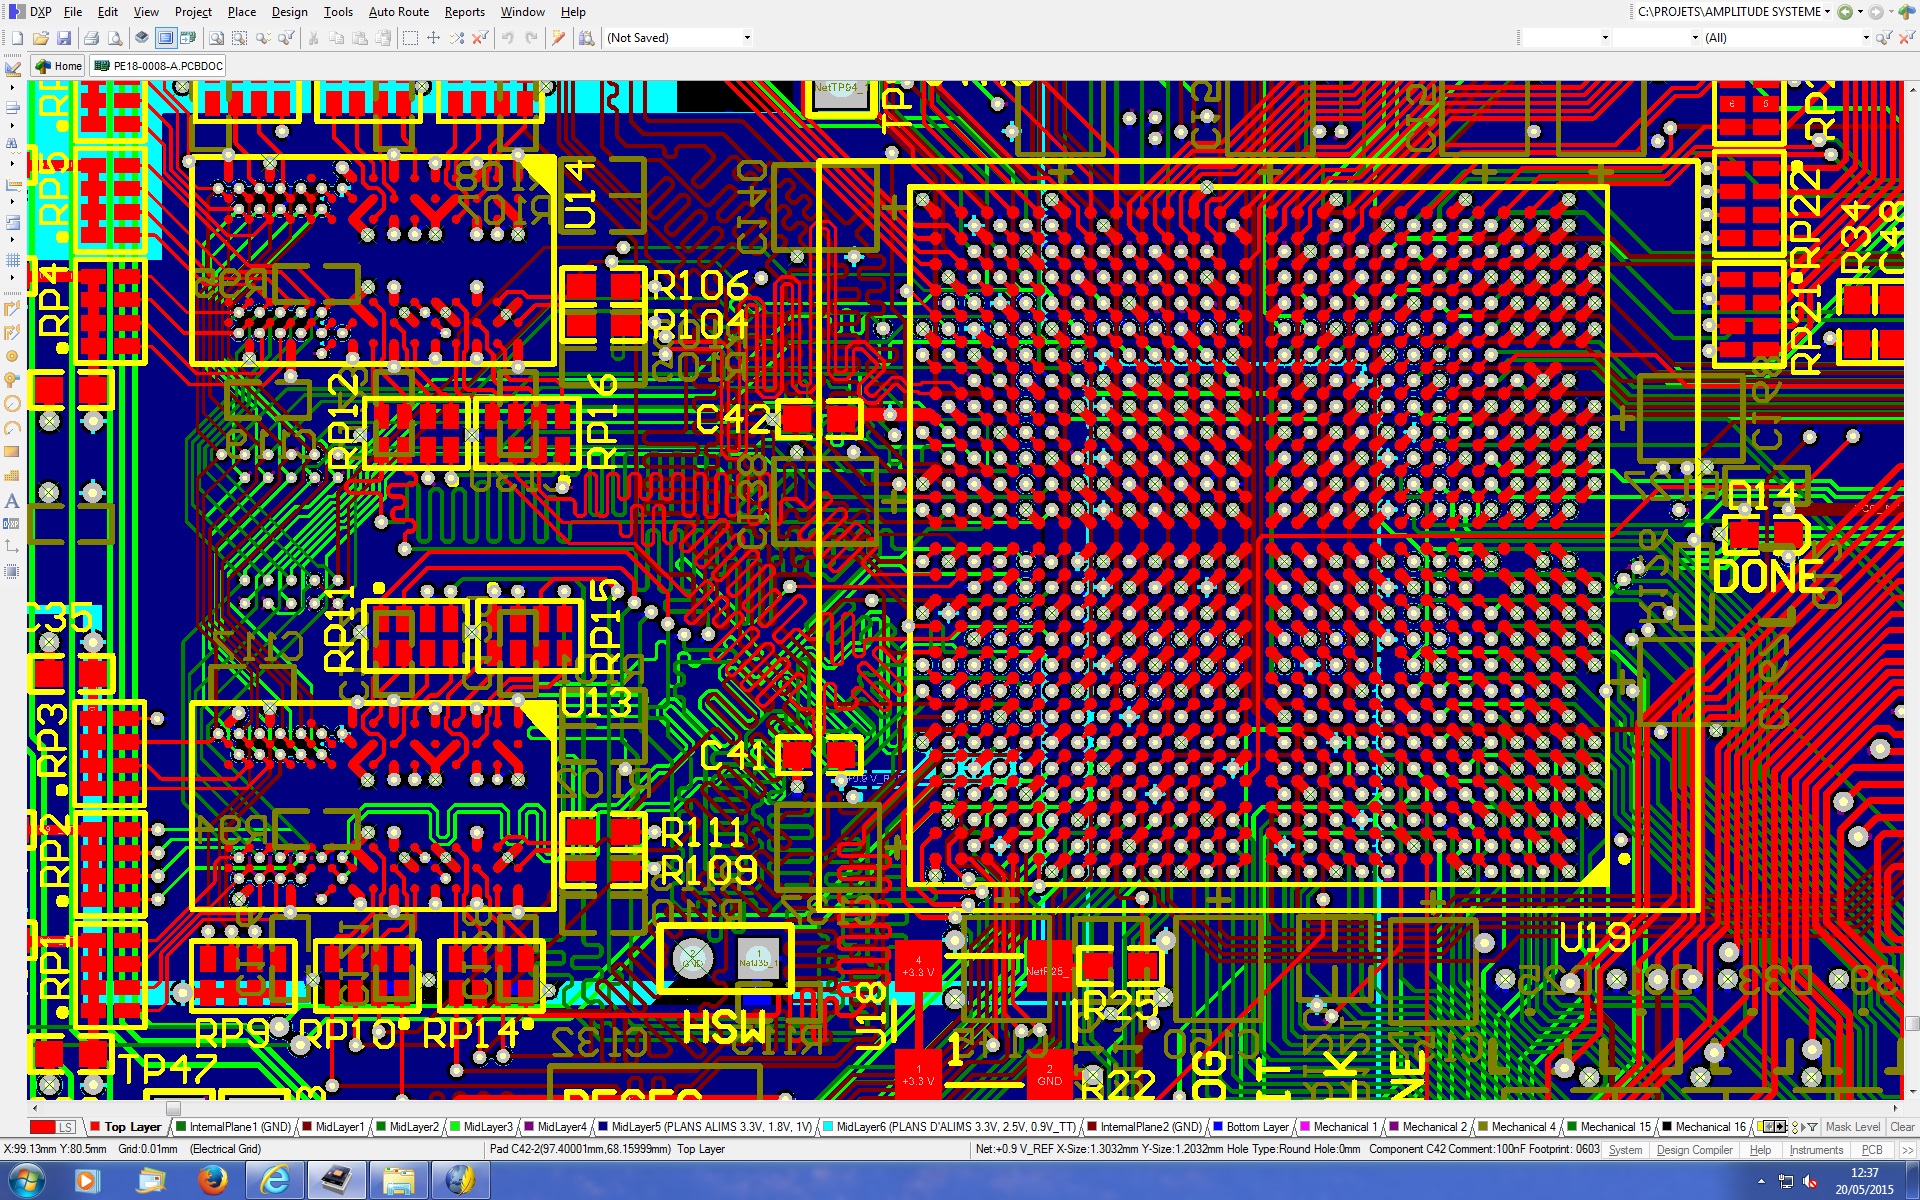Open the Place menu
Viewport: 1920px width, 1200px height.
(242, 12)
